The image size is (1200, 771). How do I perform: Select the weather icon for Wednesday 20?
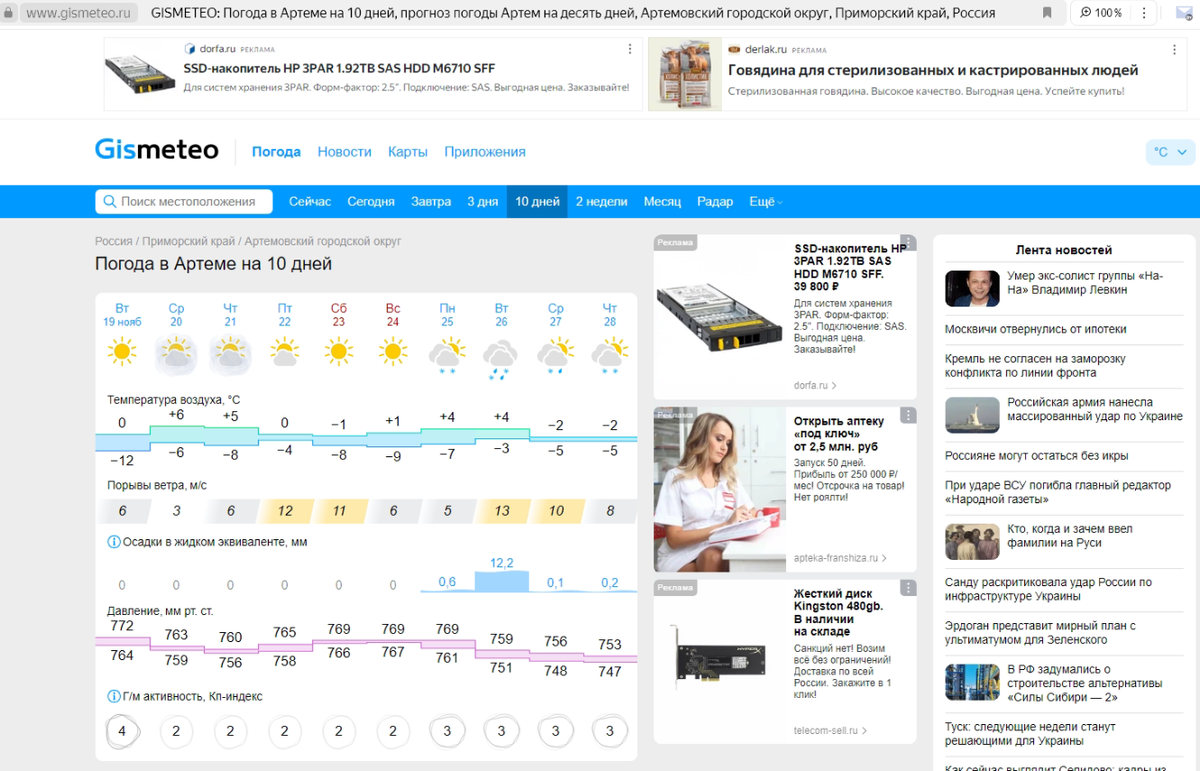point(176,353)
